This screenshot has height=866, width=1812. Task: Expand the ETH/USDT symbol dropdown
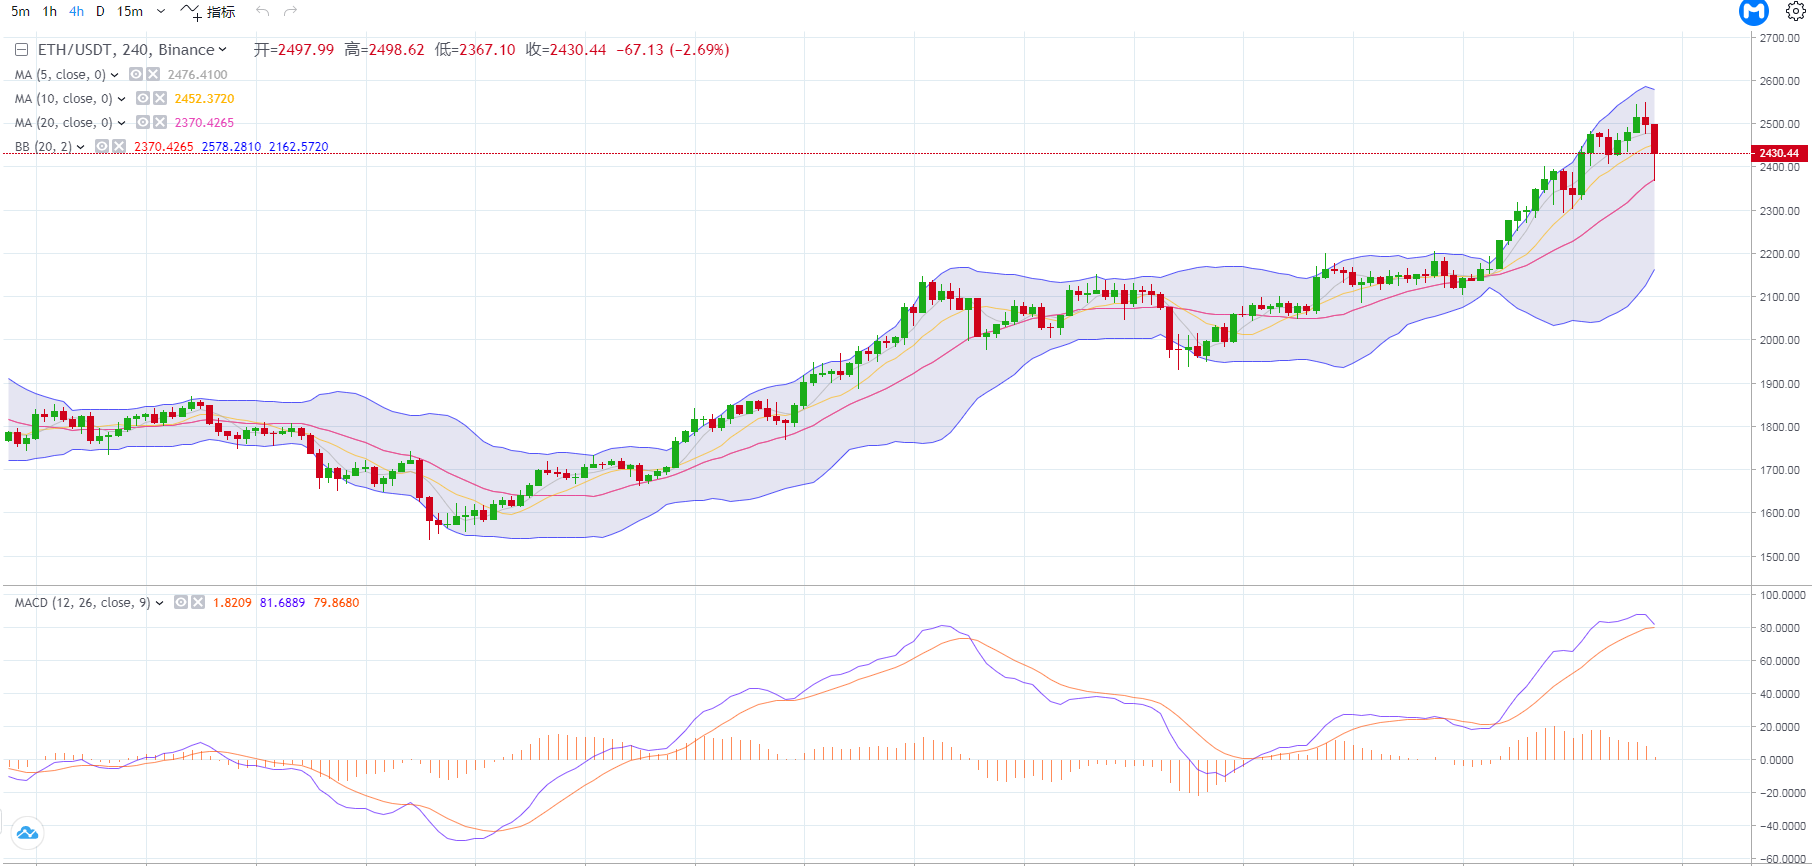222,50
